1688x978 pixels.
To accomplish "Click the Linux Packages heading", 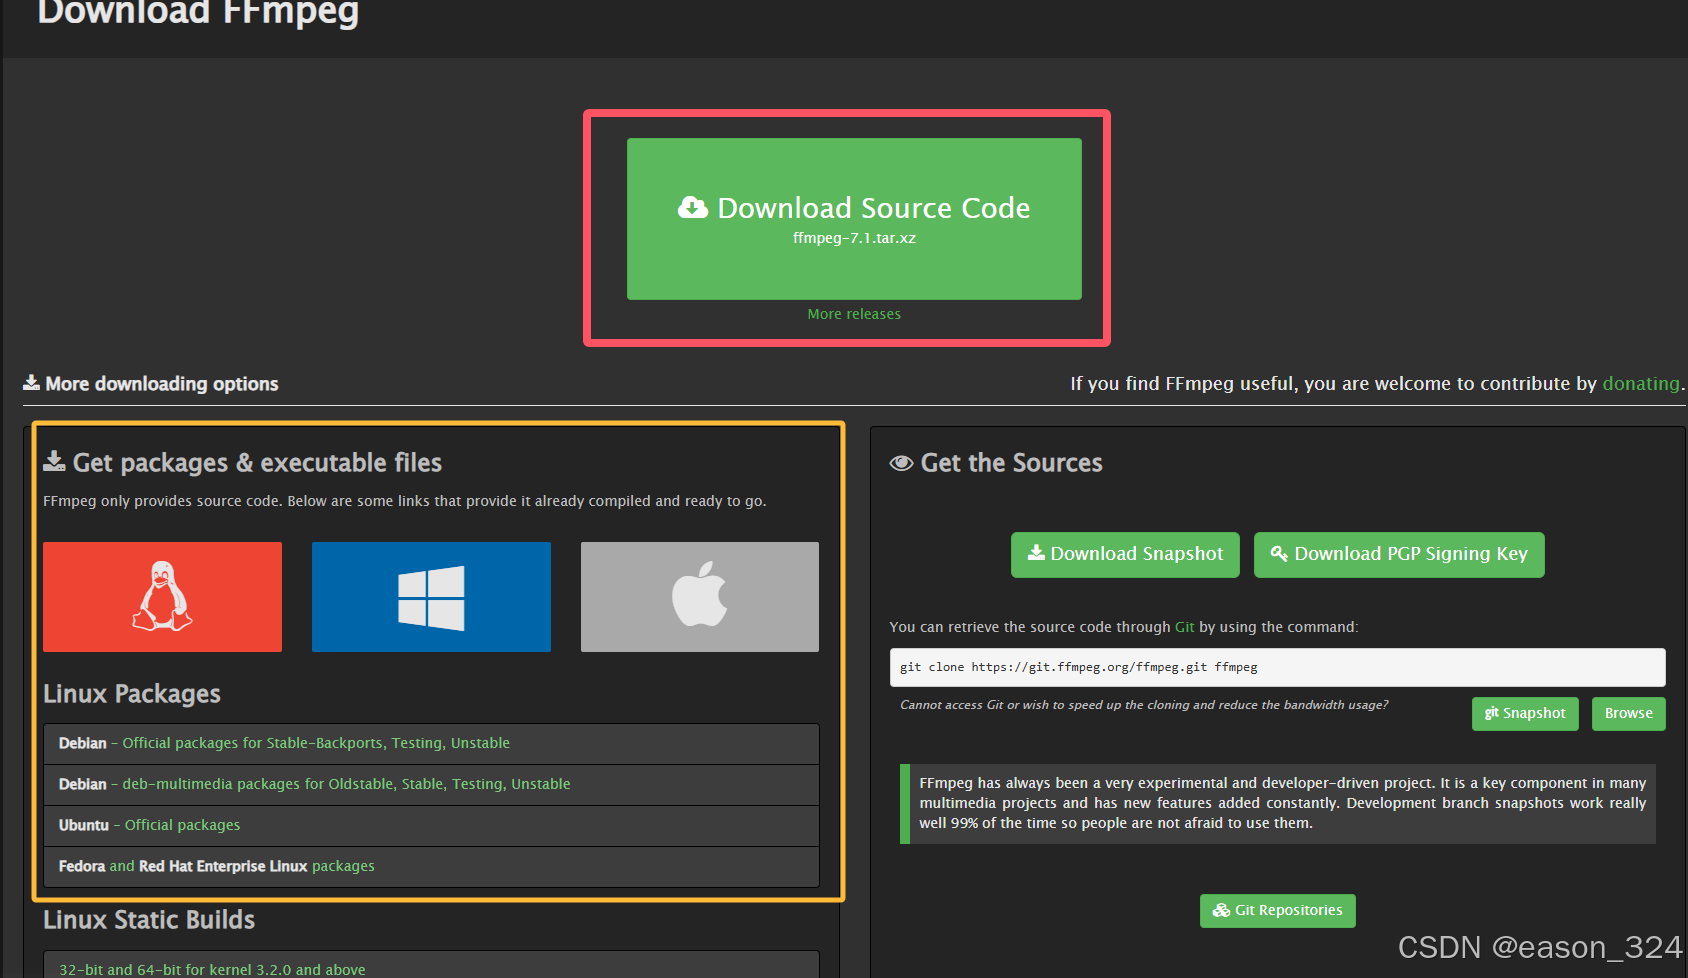I will (132, 694).
